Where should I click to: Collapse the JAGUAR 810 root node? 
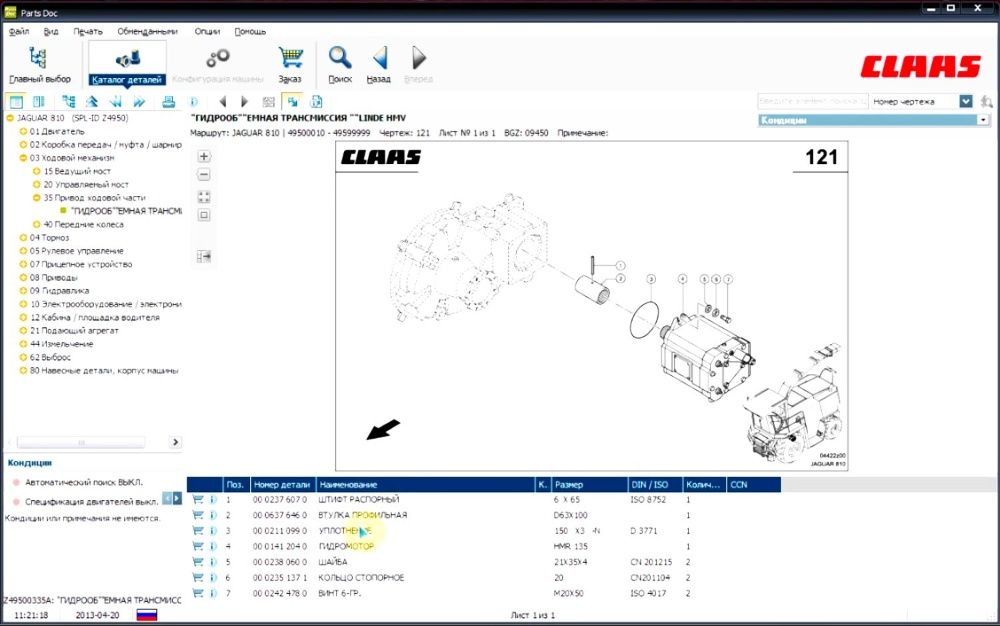pyautogui.click(x=10, y=118)
